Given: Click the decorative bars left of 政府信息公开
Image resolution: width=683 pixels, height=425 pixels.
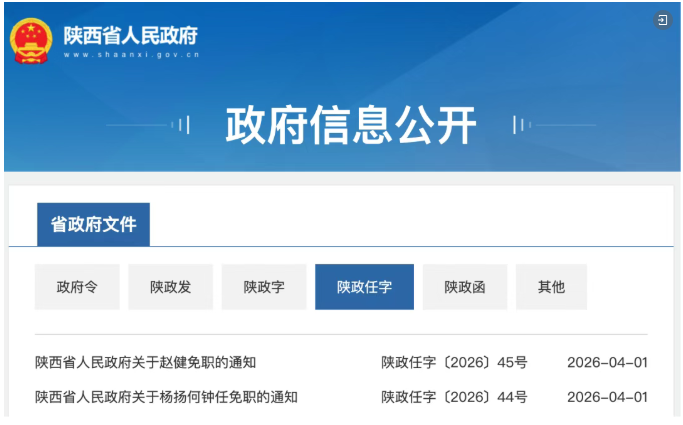Looking at the screenshot, I should tap(181, 125).
